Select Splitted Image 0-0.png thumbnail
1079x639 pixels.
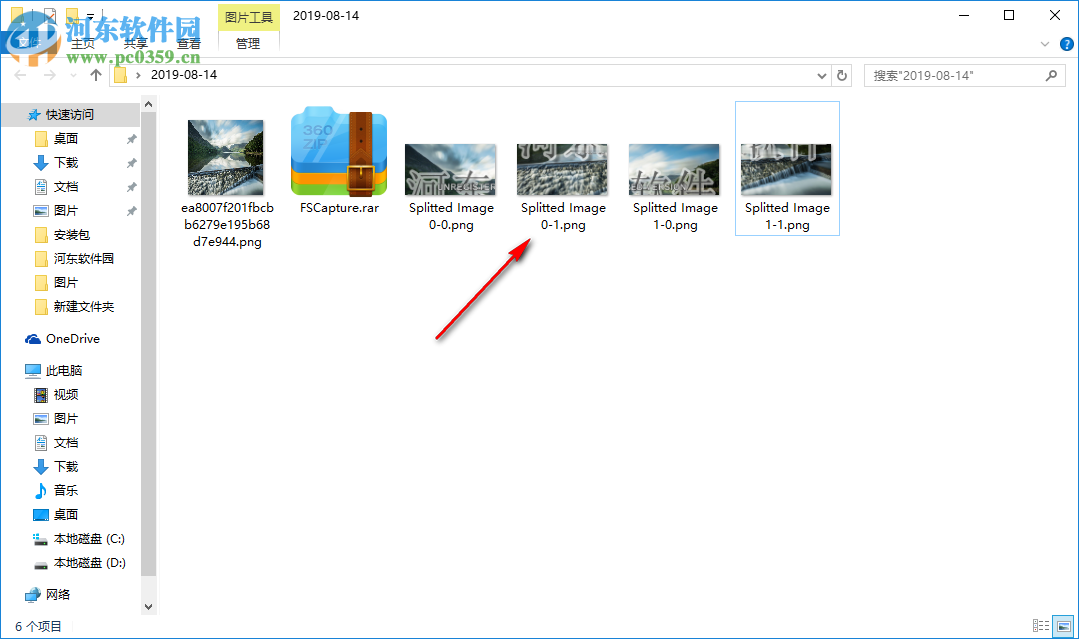pos(451,170)
